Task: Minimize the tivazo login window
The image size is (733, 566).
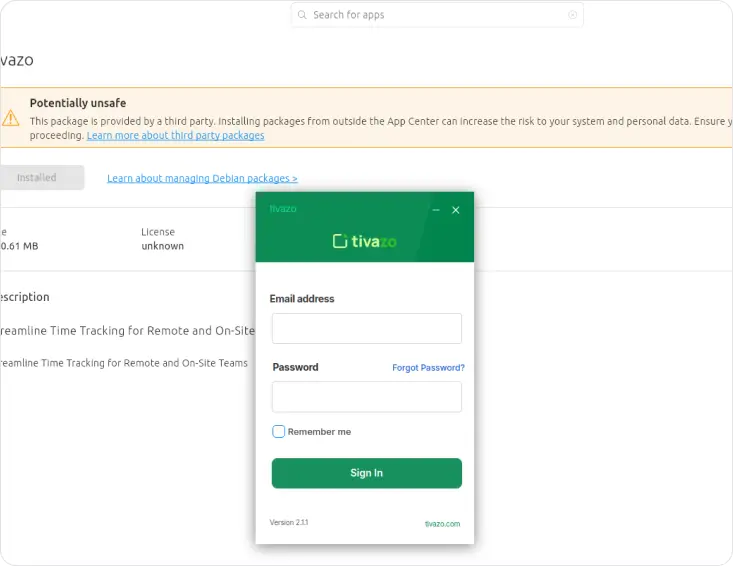Action: pos(436,210)
